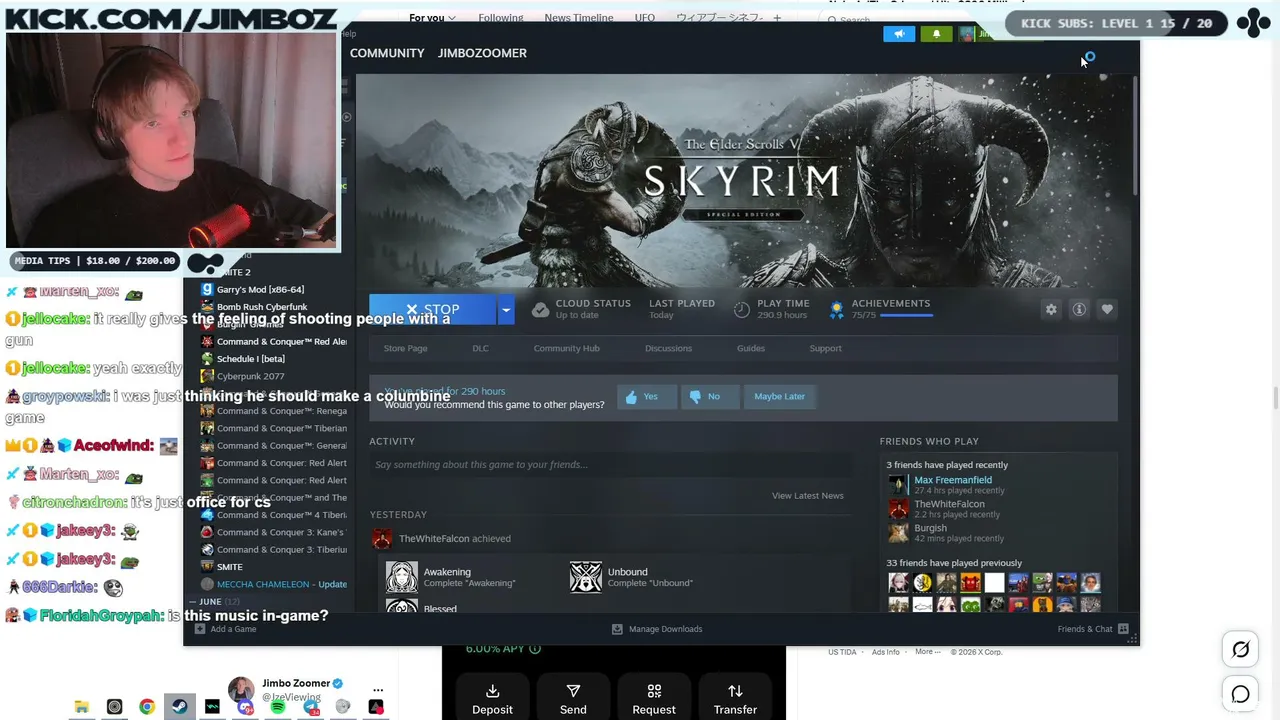Select Bomb Rush Cyberfunk in library

(262, 307)
